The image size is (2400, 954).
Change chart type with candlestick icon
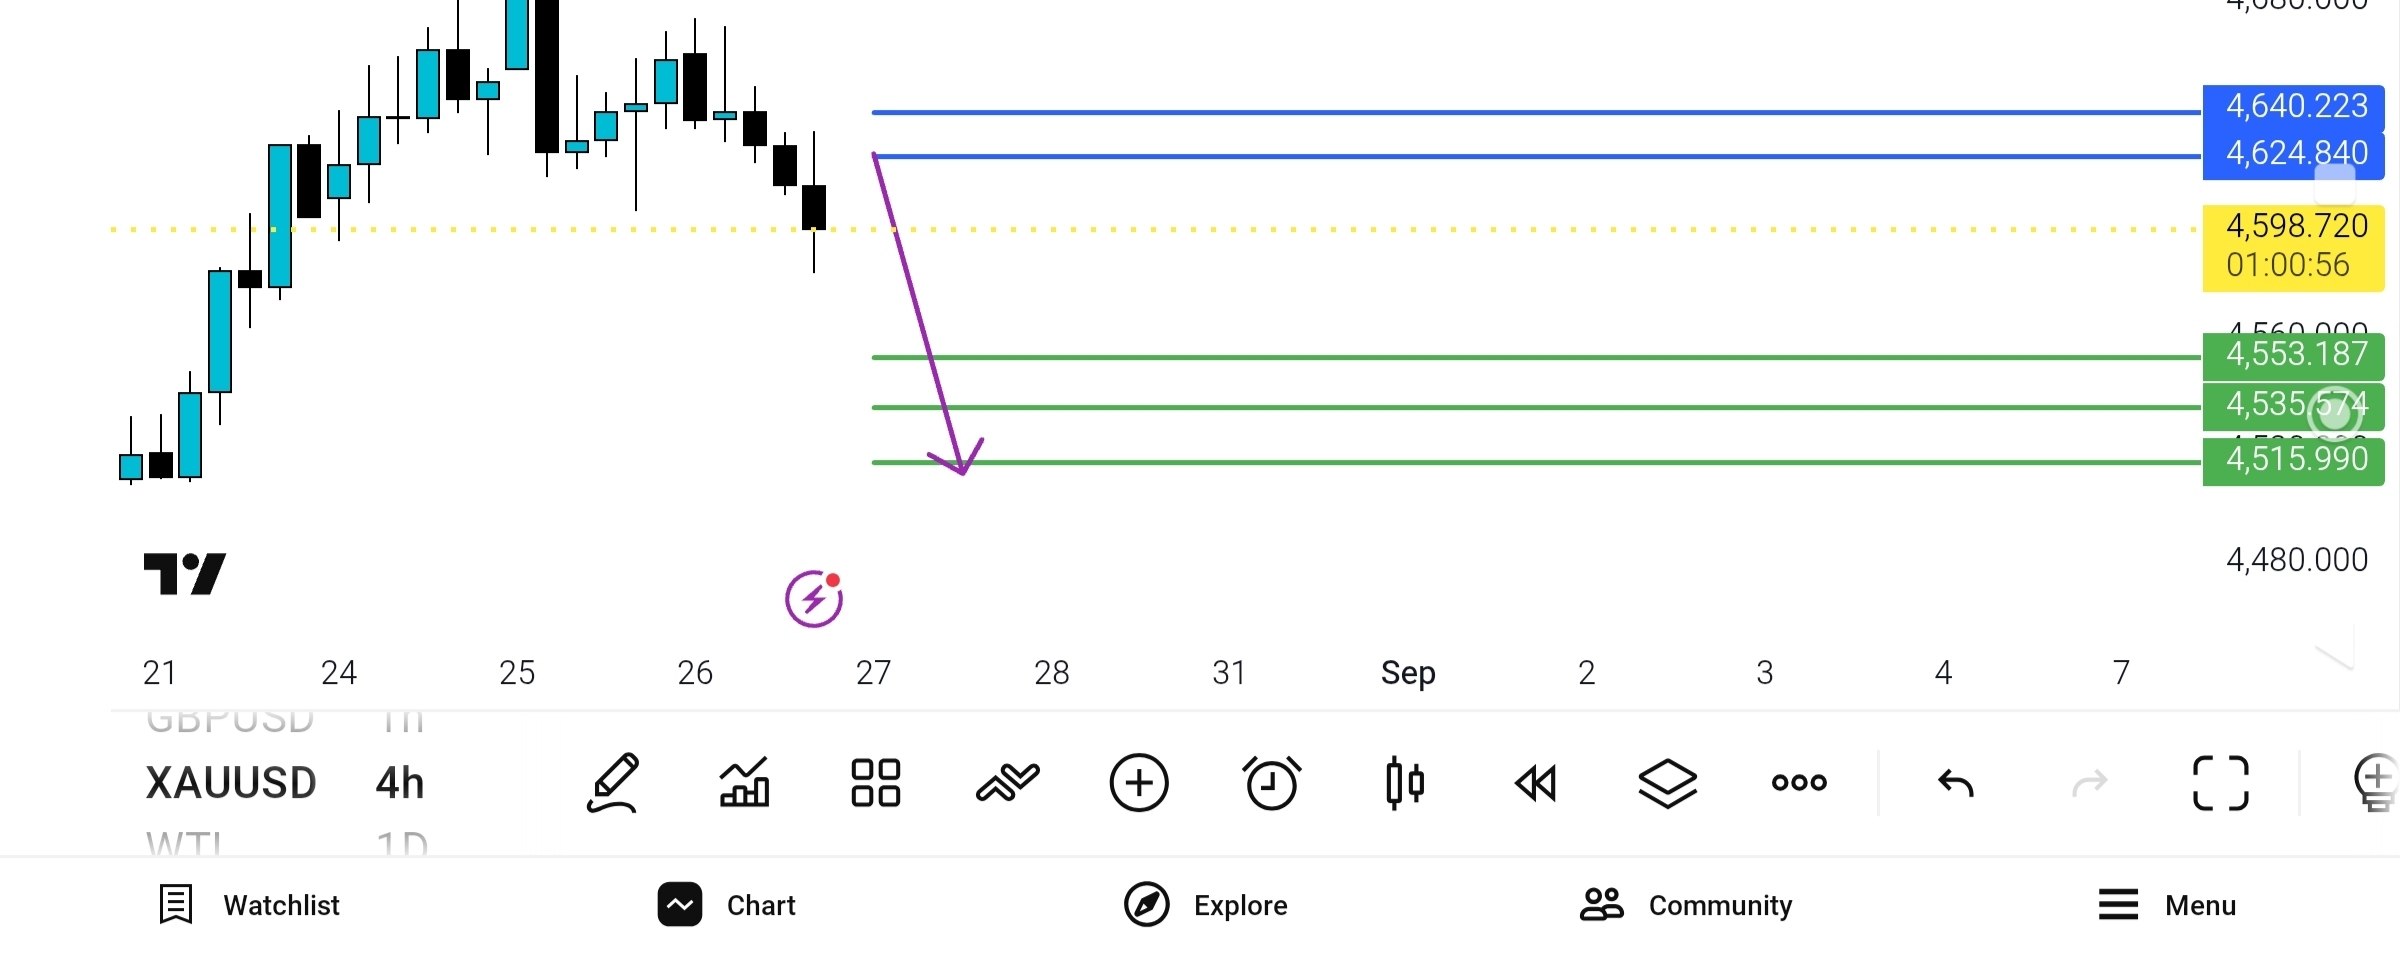(1405, 783)
